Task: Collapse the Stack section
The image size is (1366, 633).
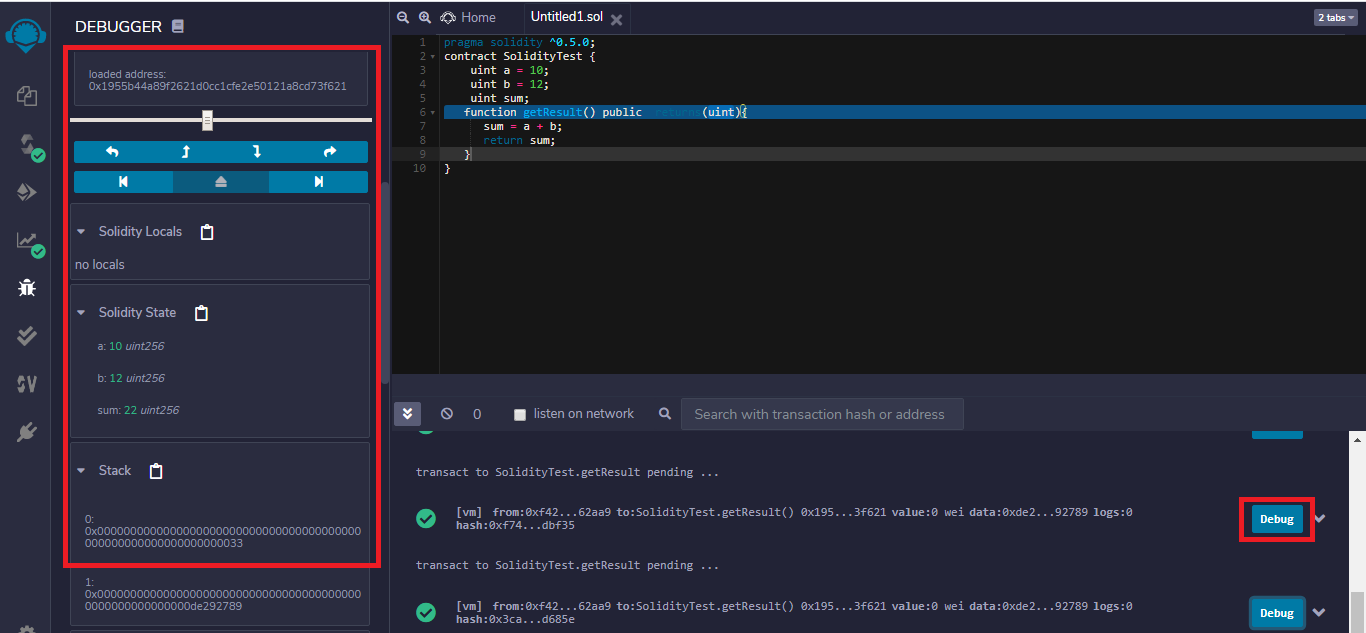Action: pyautogui.click(x=82, y=471)
